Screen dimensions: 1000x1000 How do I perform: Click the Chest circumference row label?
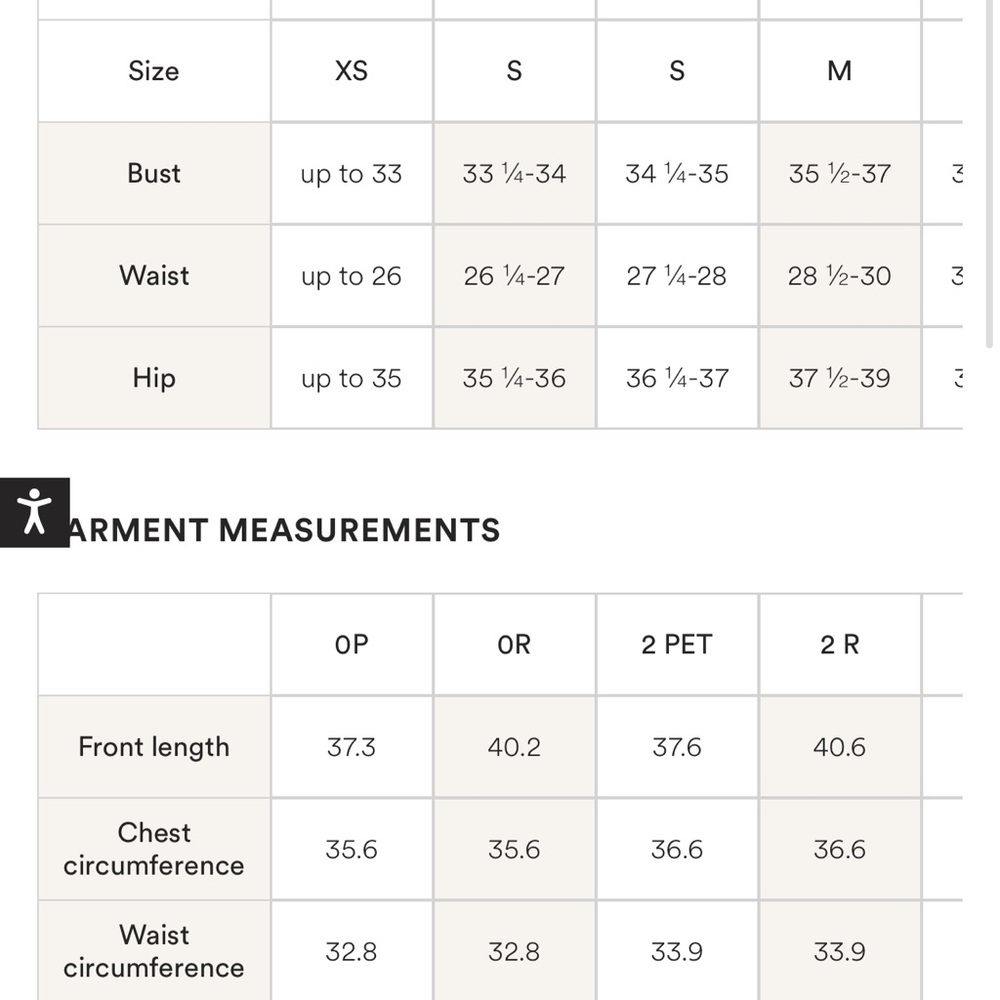pos(154,849)
